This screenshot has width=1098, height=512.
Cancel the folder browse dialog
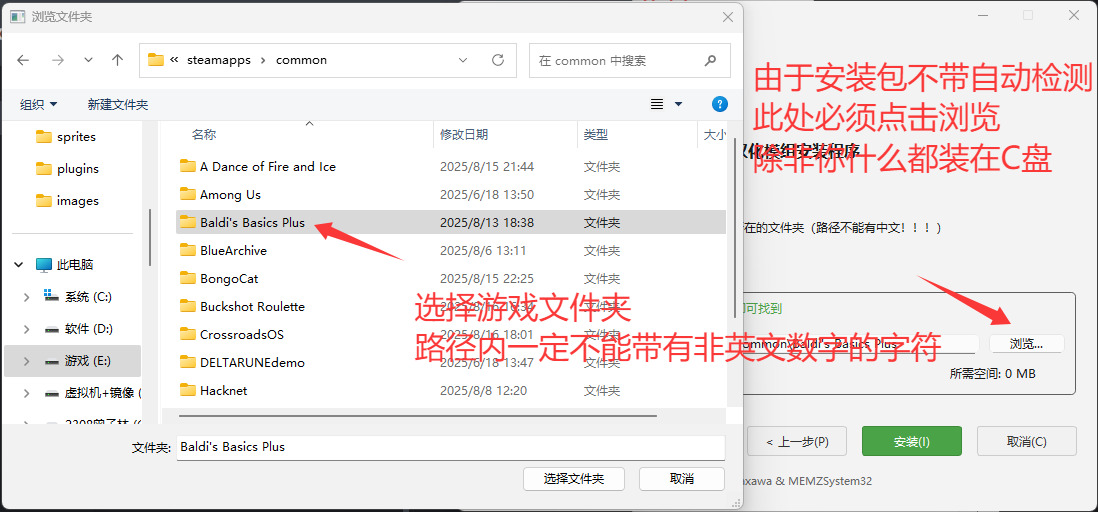(681, 479)
